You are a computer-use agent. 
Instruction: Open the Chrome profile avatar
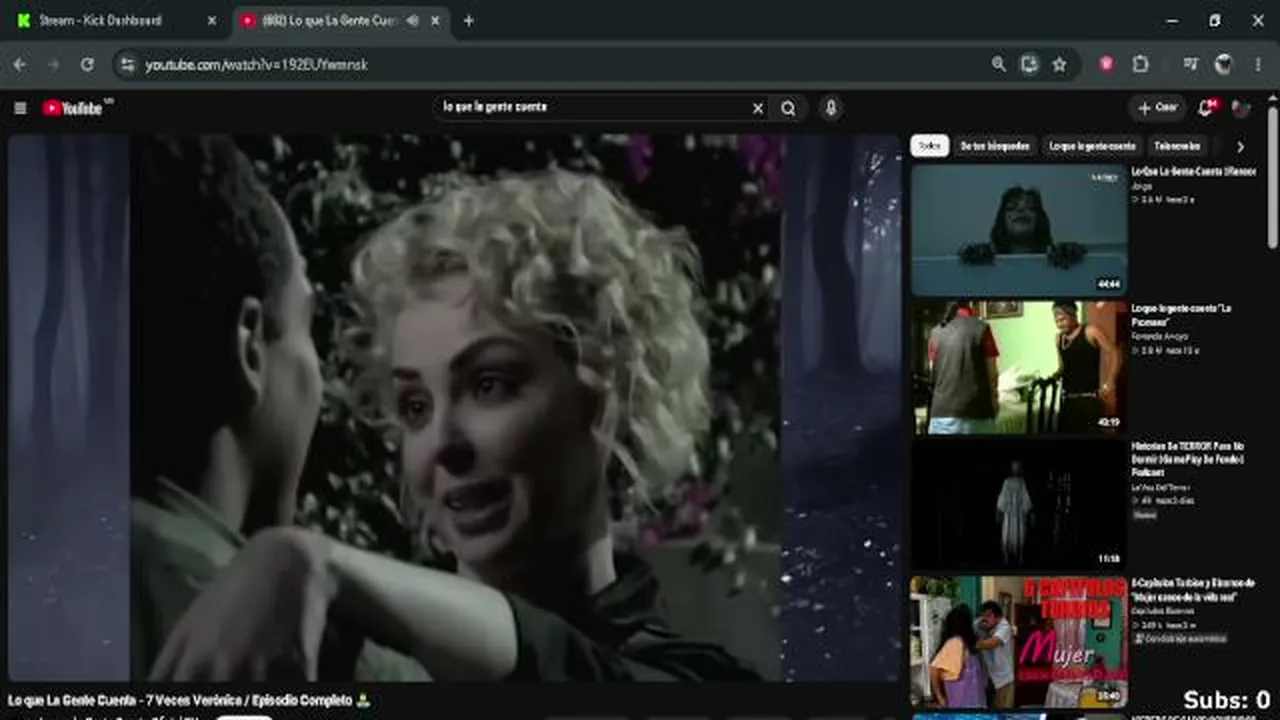(x=1224, y=64)
